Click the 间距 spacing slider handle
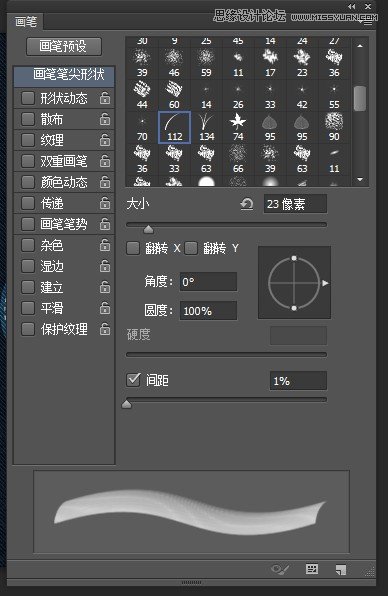 point(127,404)
